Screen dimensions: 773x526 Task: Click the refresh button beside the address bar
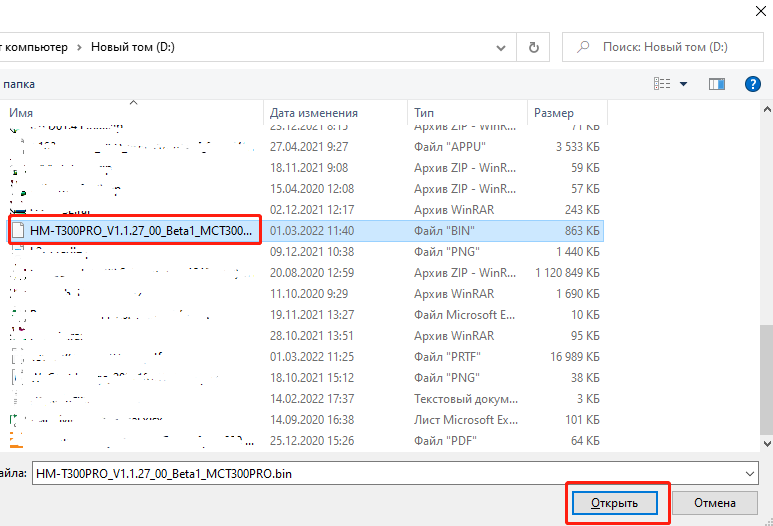point(535,46)
